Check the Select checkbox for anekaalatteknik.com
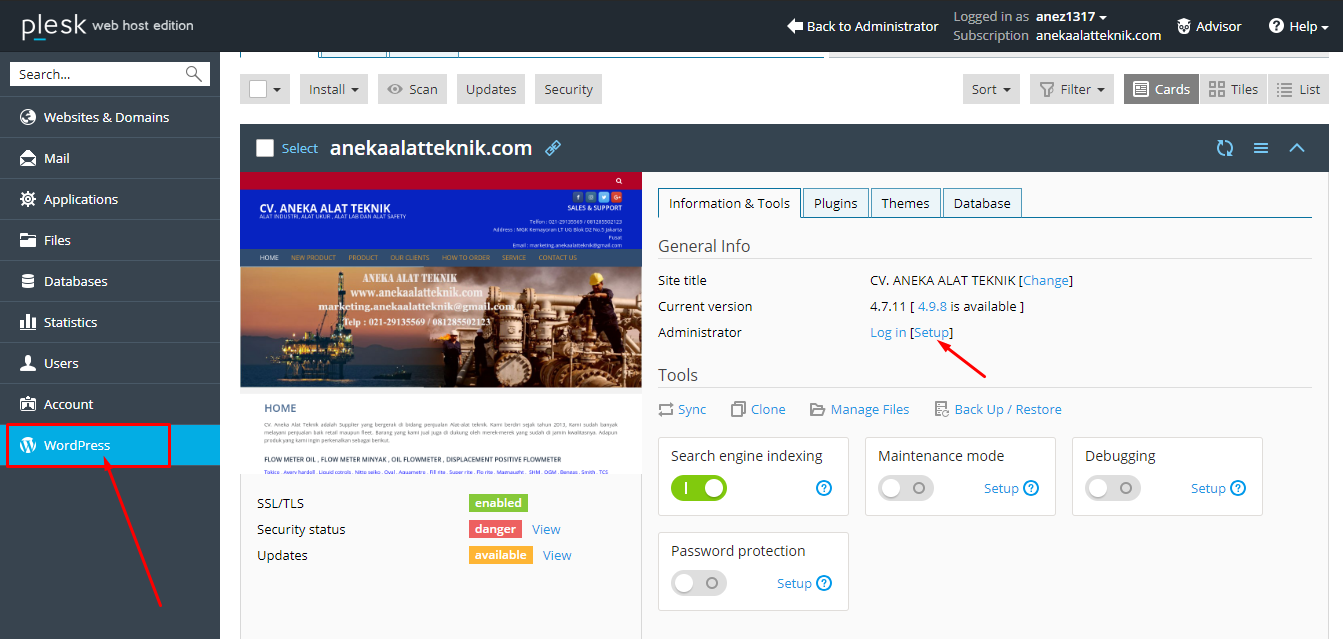1343x639 pixels. (265, 148)
